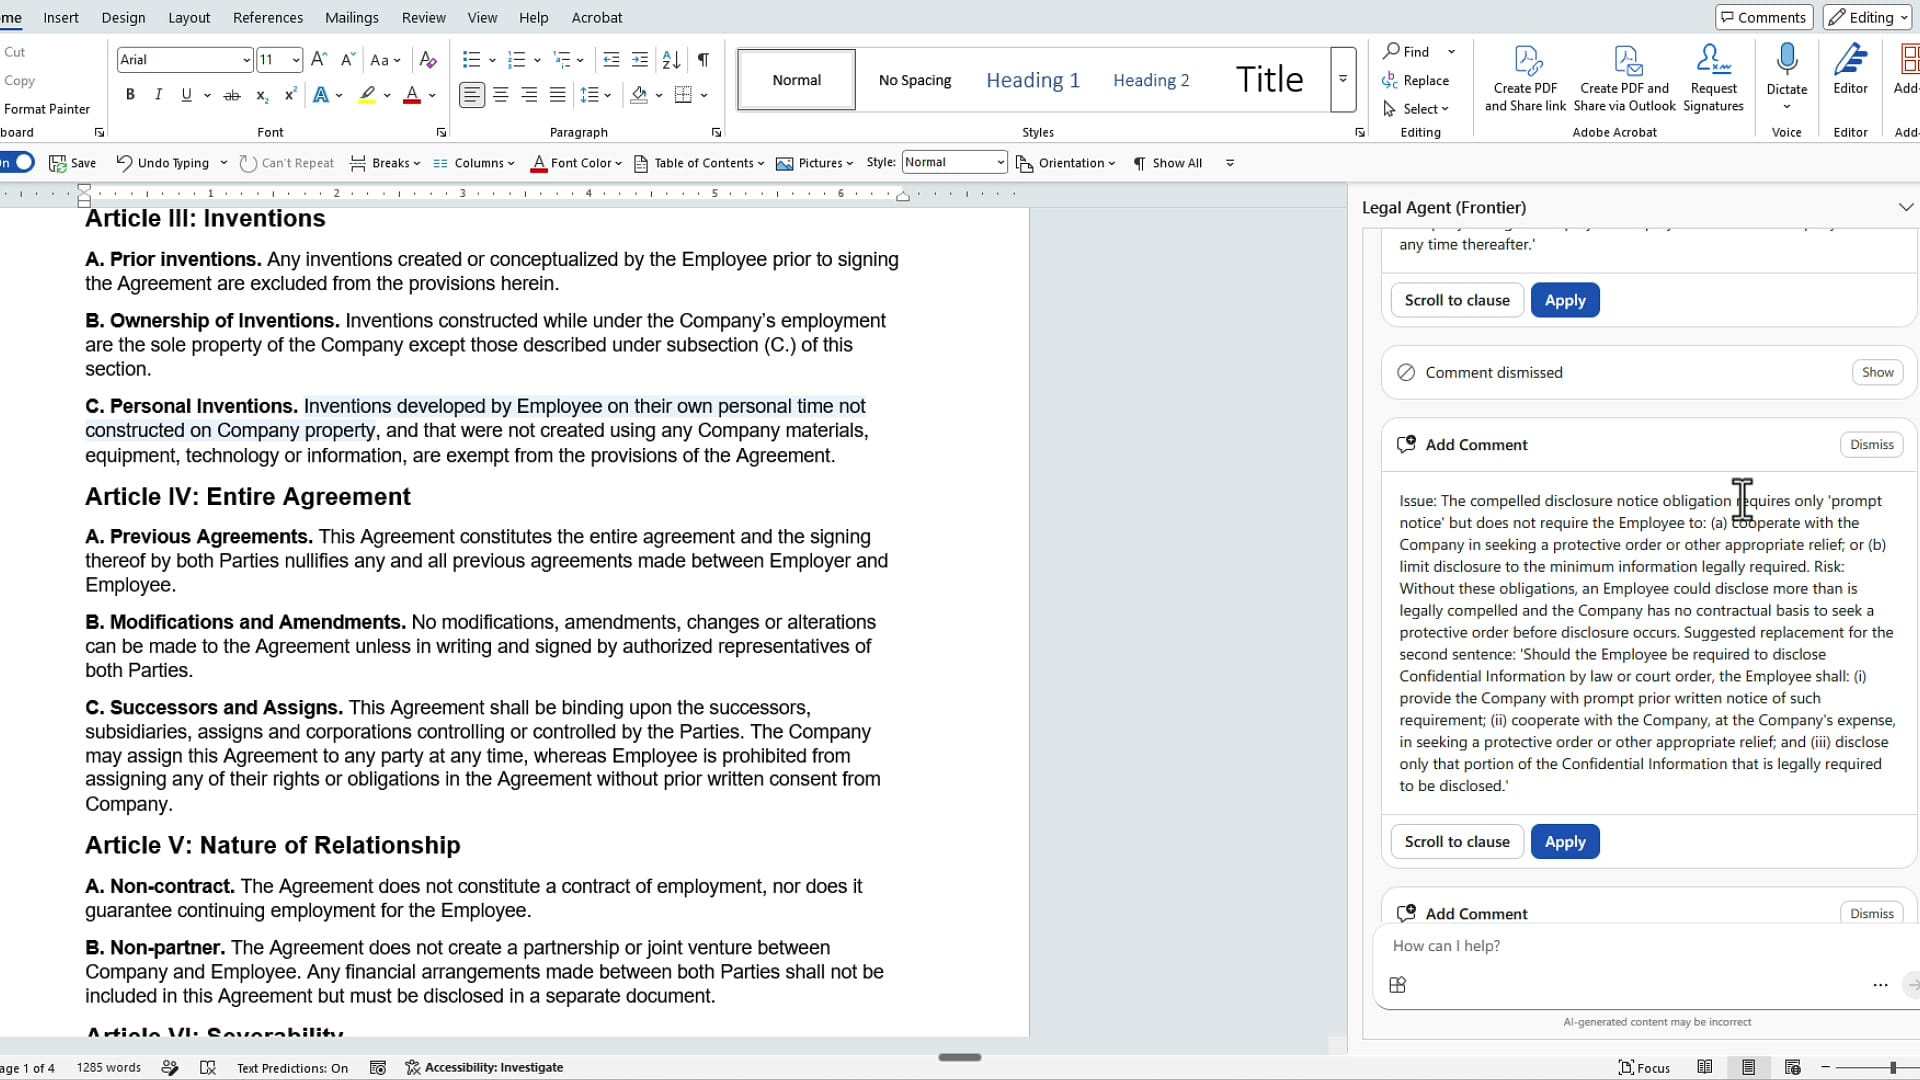Viewport: 1920px width, 1080px height.
Task: Decrease paragraph indent
Action: click(612, 59)
